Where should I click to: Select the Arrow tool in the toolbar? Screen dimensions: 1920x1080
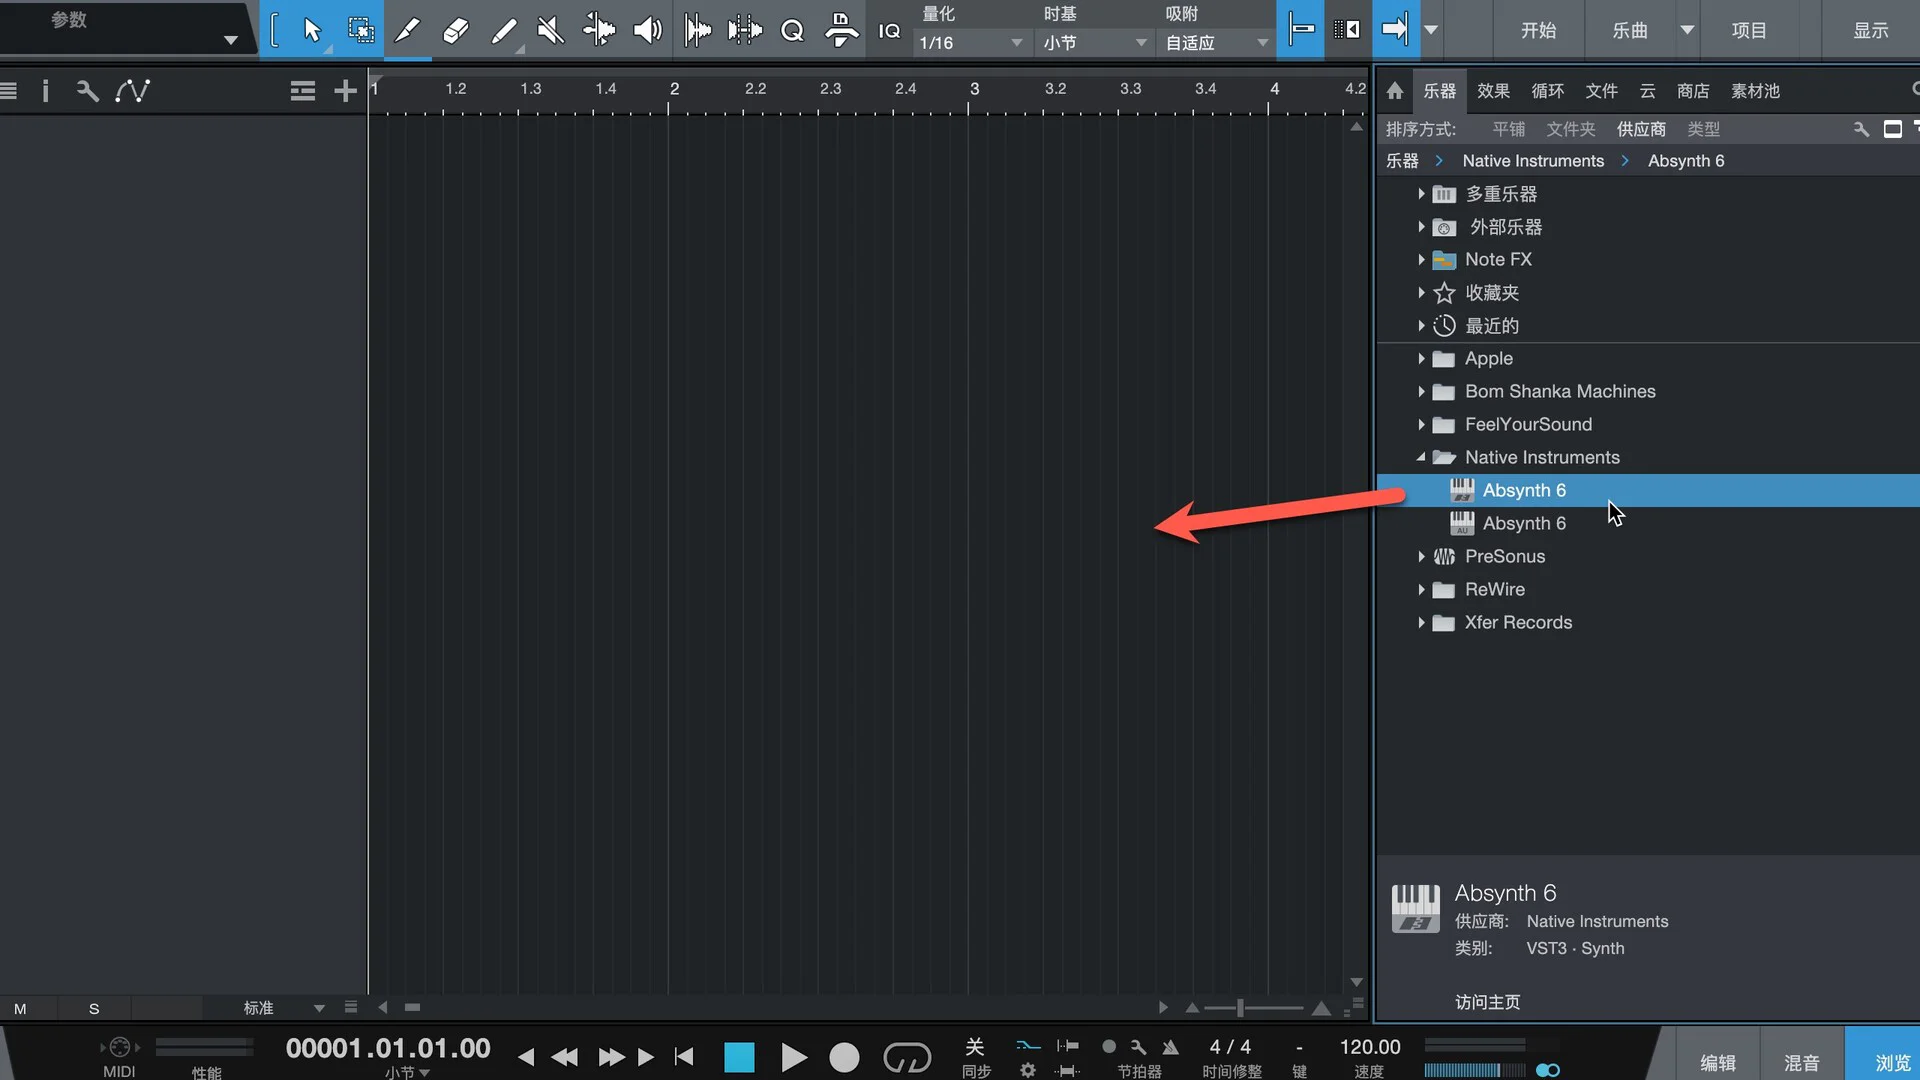point(312,30)
